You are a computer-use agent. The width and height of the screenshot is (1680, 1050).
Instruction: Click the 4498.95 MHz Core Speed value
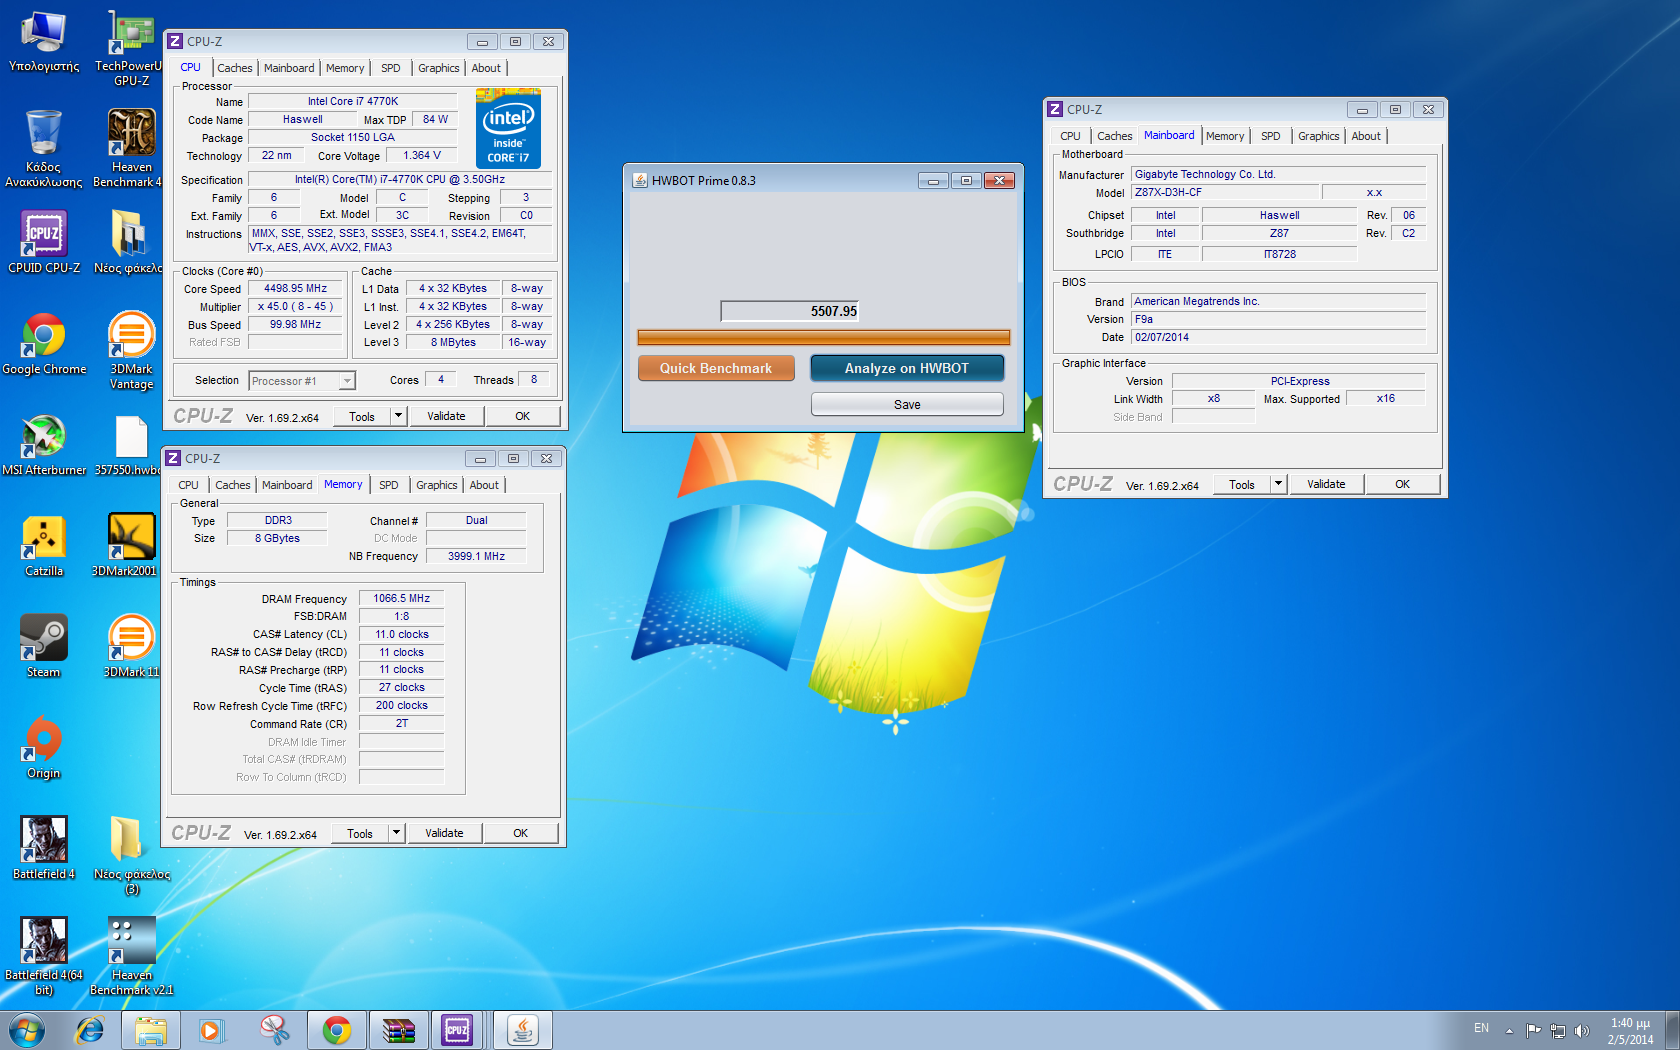click(296, 288)
